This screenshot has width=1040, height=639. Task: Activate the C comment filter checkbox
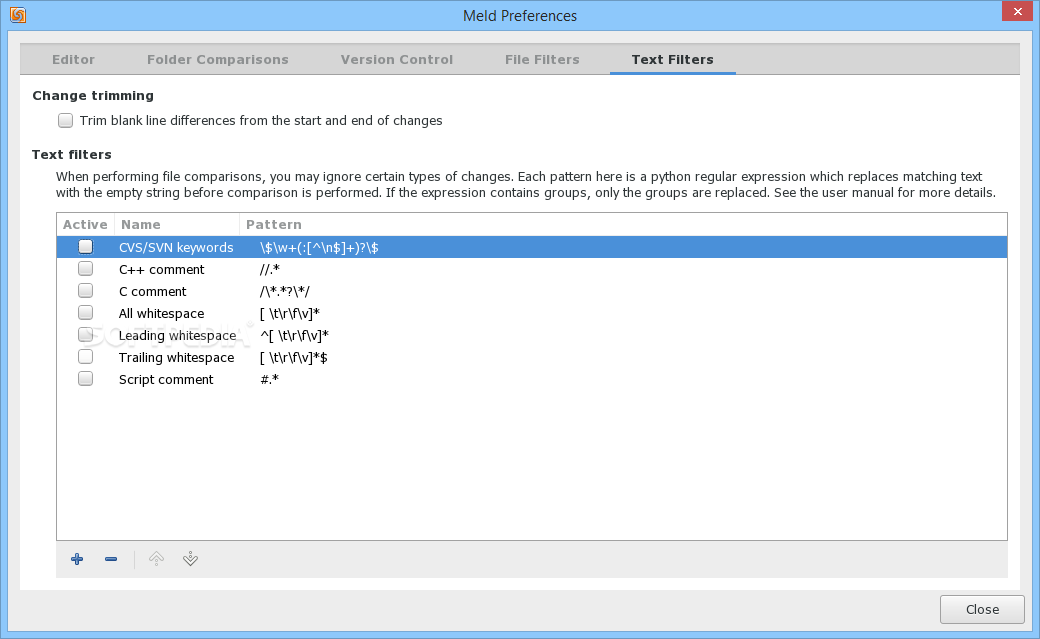click(86, 291)
